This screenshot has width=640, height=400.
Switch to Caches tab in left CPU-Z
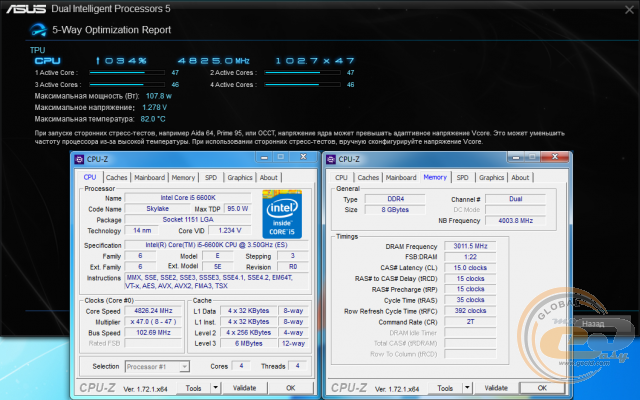[x=116, y=178]
